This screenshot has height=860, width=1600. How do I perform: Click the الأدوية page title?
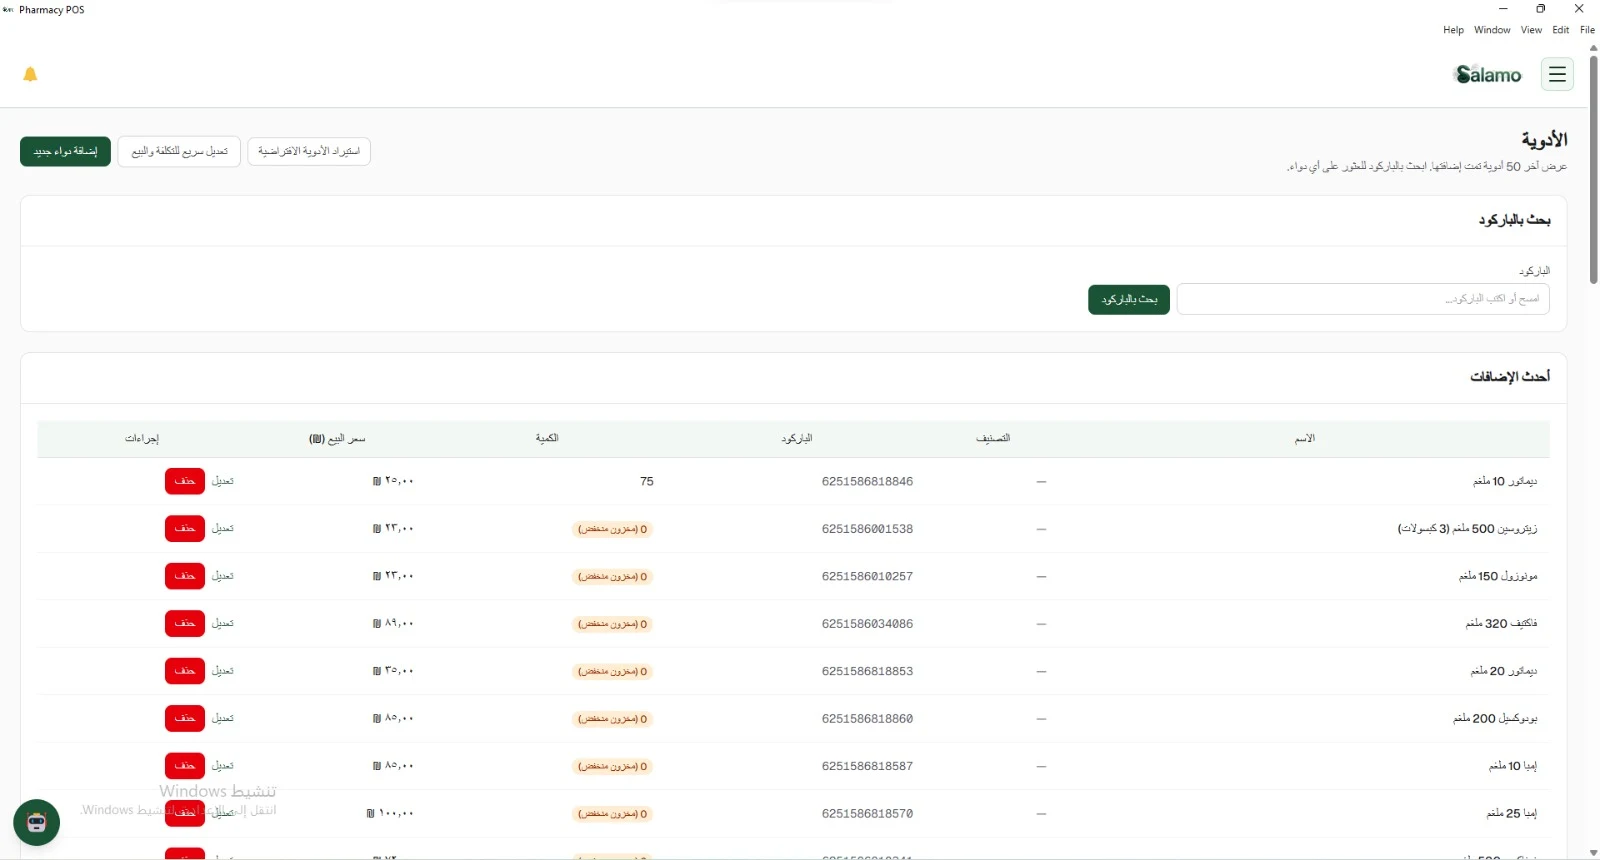point(1544,140)
